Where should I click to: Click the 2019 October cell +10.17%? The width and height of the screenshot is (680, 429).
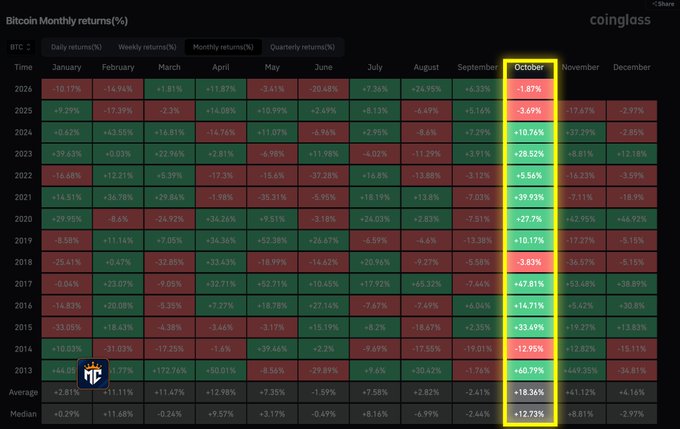click(529, 241)
